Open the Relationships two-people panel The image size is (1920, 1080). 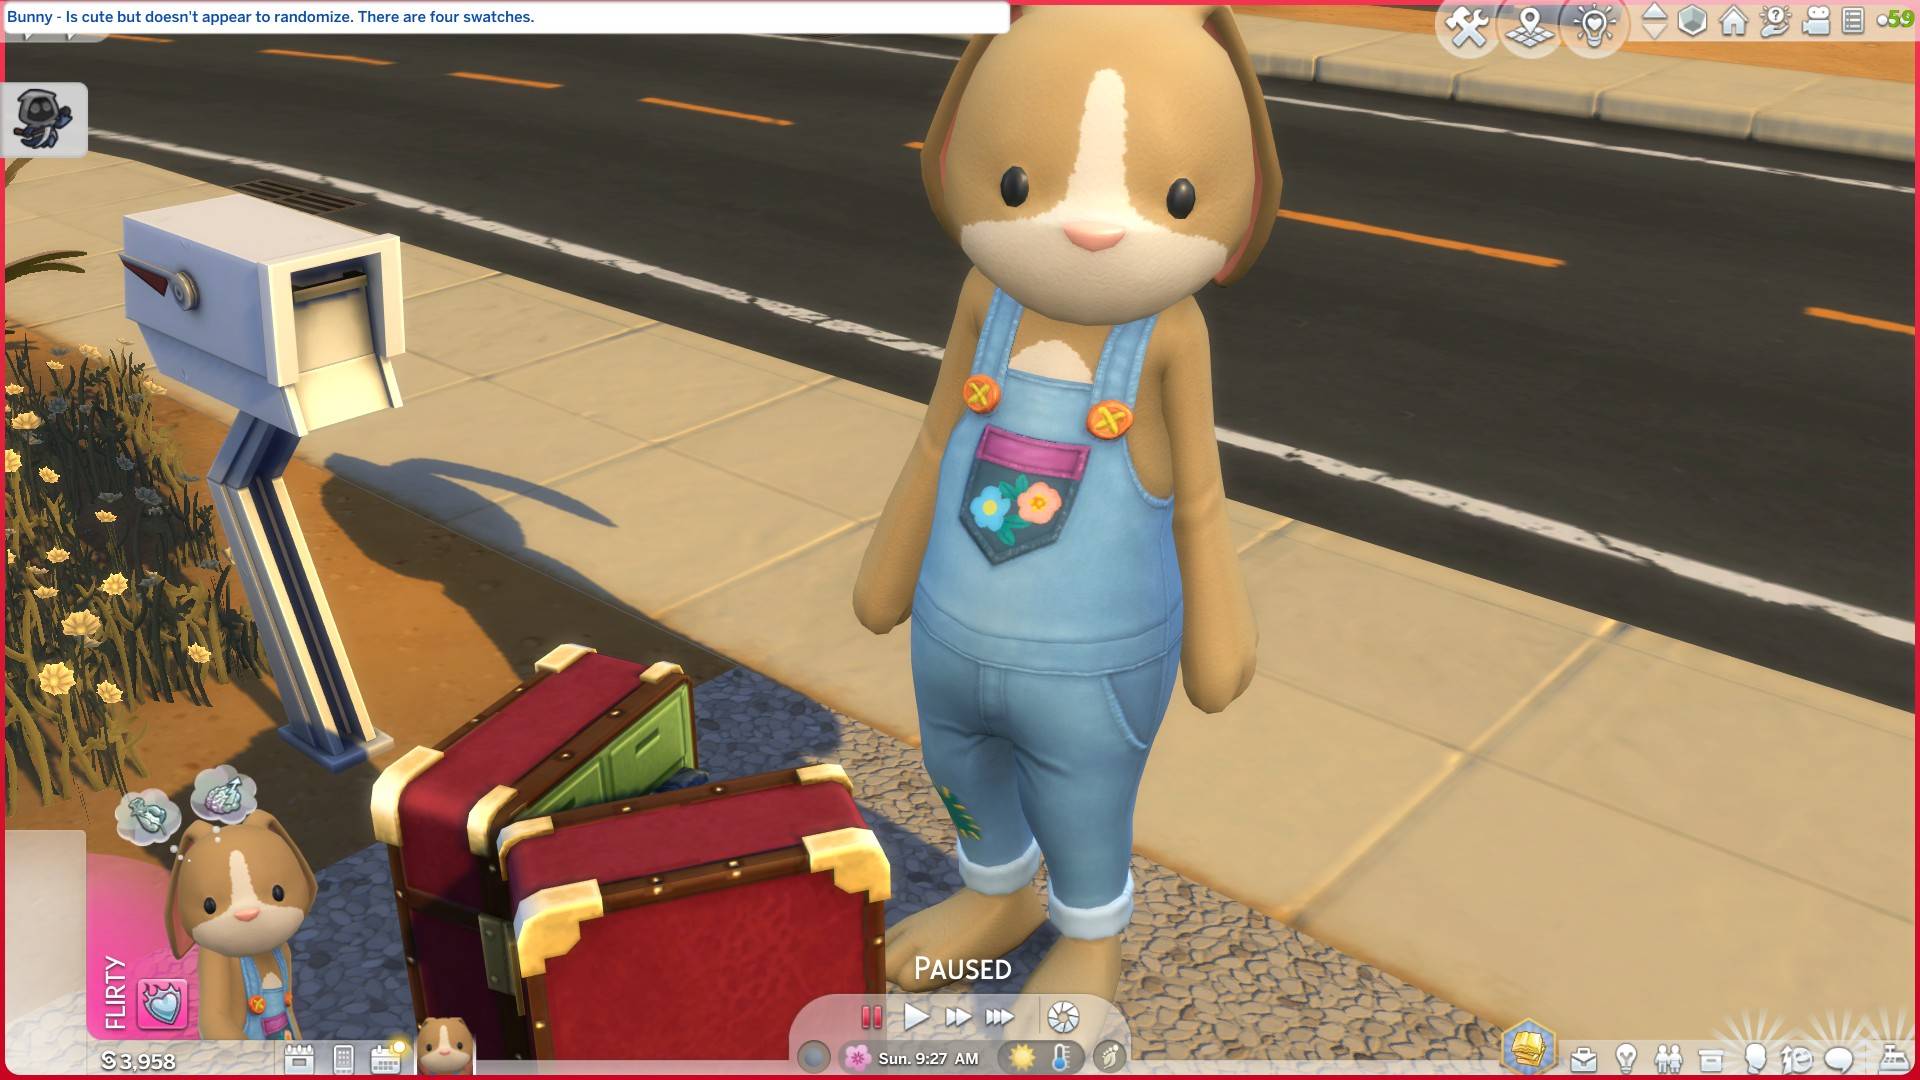[1669, 1058]
